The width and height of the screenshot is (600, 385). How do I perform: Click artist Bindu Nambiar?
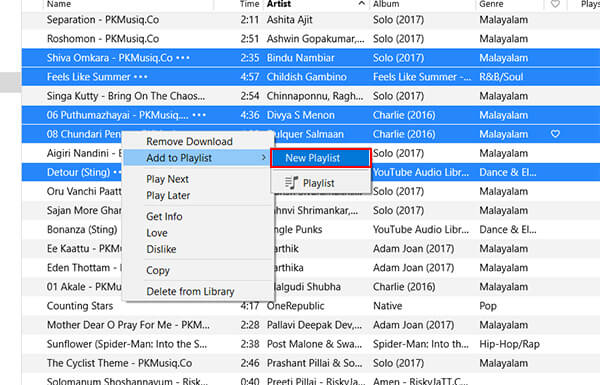[x=300, y=58]
